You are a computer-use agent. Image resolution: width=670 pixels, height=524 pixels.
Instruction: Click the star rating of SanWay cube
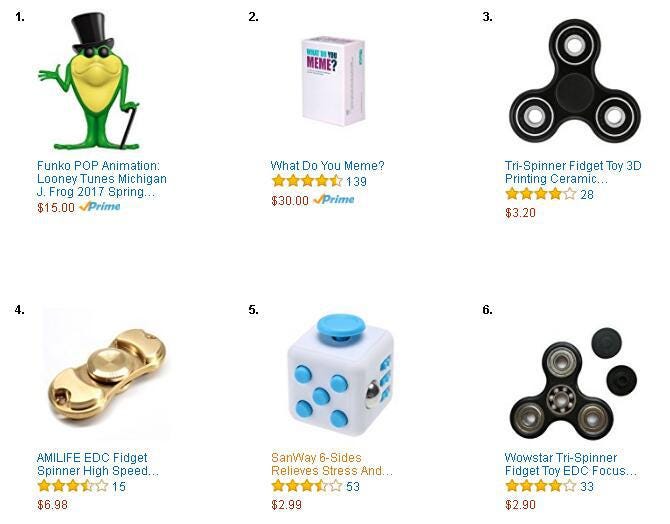[x=307, y=486]
